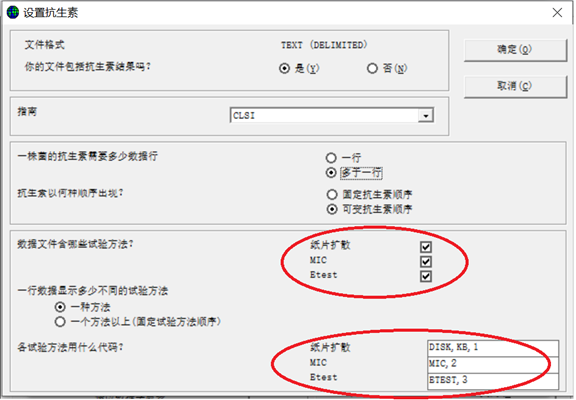Image resolution: width=576 pixels, height=400 pixels.
Task: Open the CLSI guideline dropdown arrow
Action: pyautogui.click(x=426, y=116)
